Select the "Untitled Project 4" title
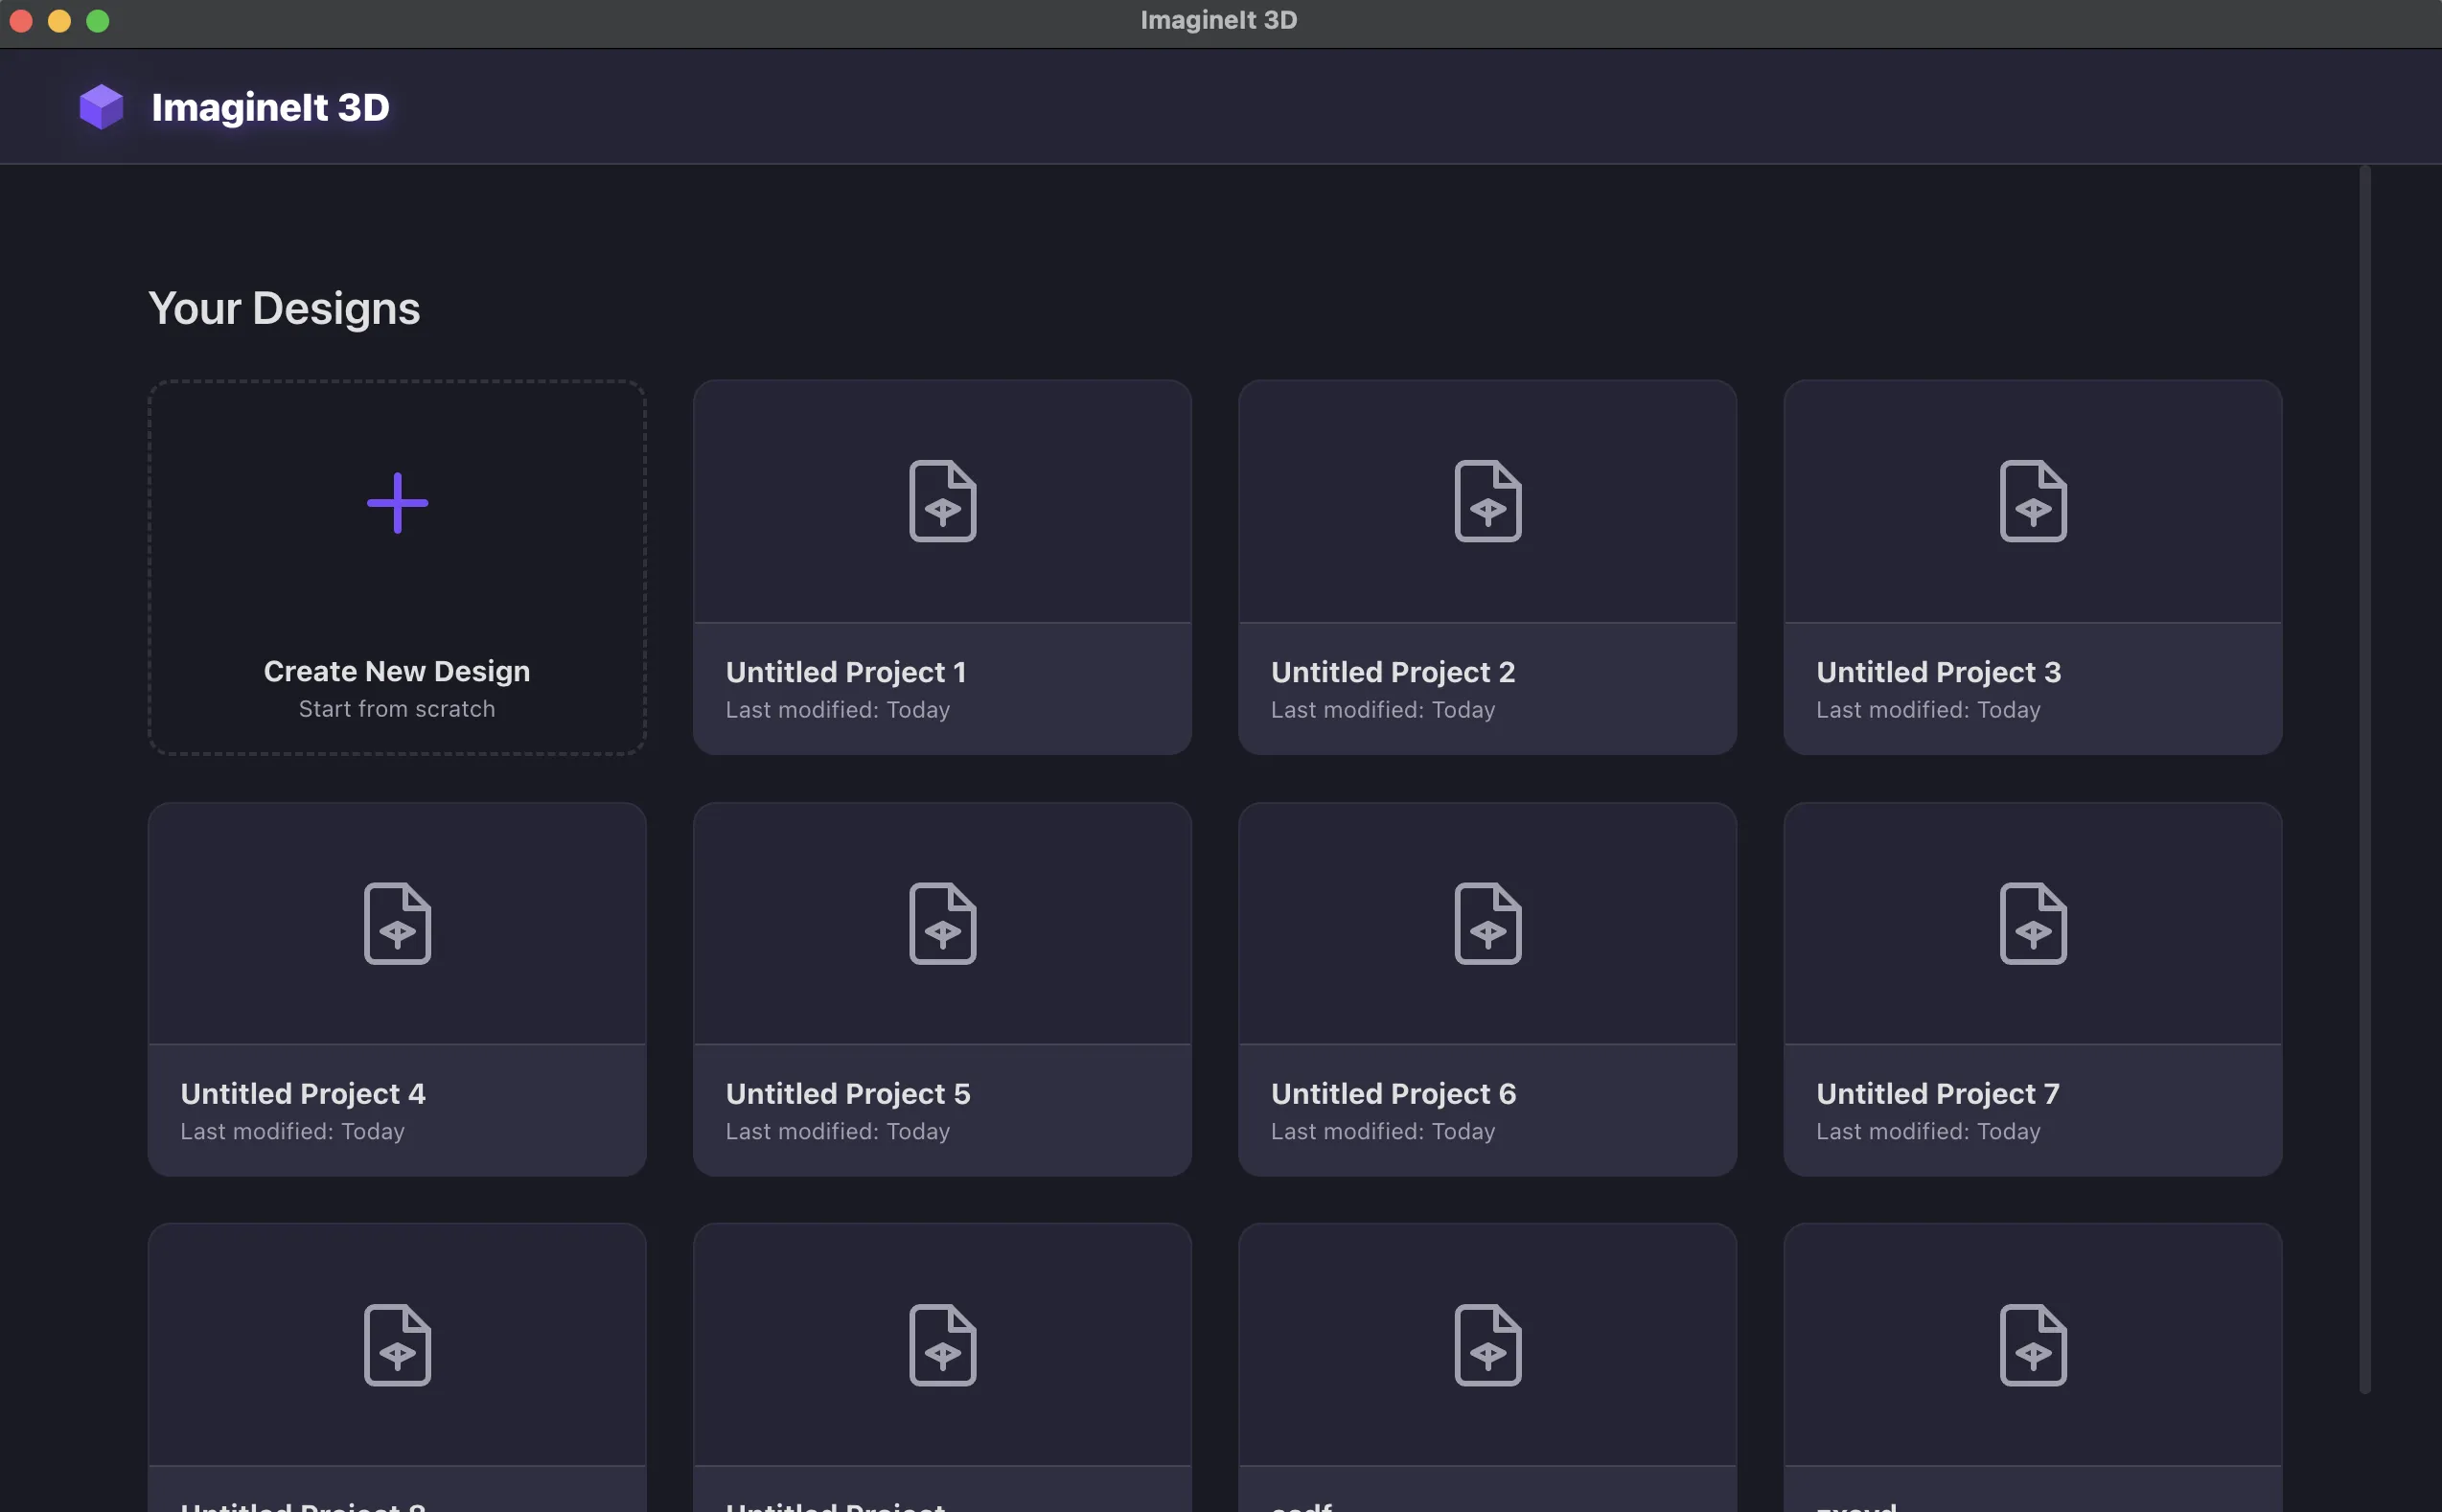Viewport: 2442px width, 1512px height. (x=303, y=1094)
